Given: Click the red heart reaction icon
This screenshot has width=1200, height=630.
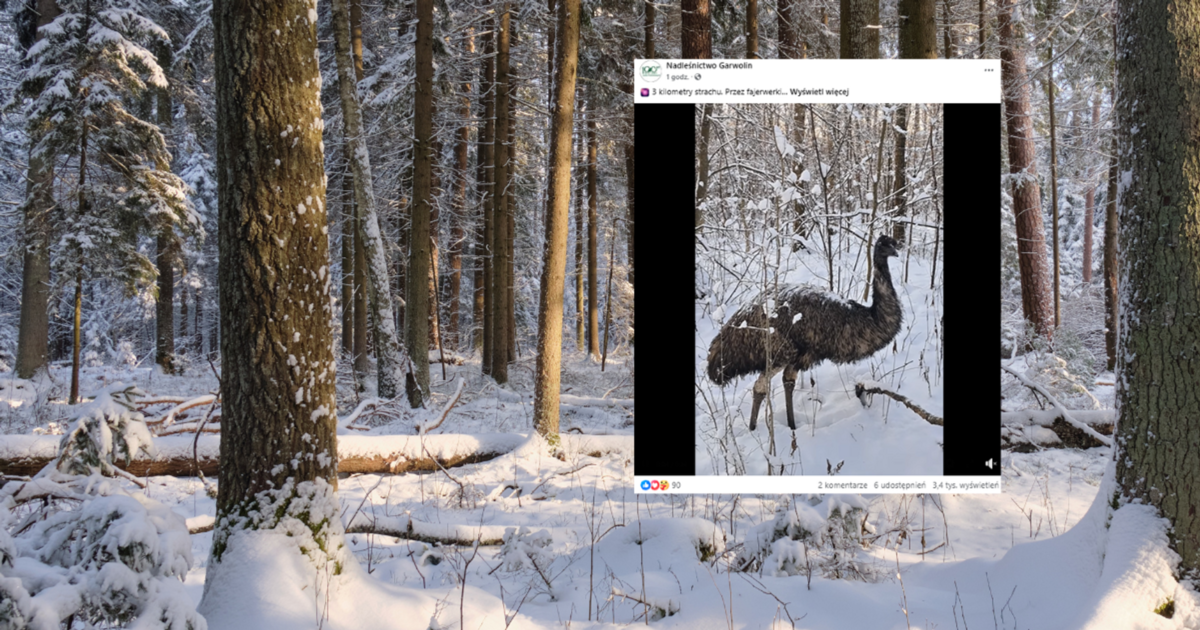Looking at the screenshot, I should [654, 485].
